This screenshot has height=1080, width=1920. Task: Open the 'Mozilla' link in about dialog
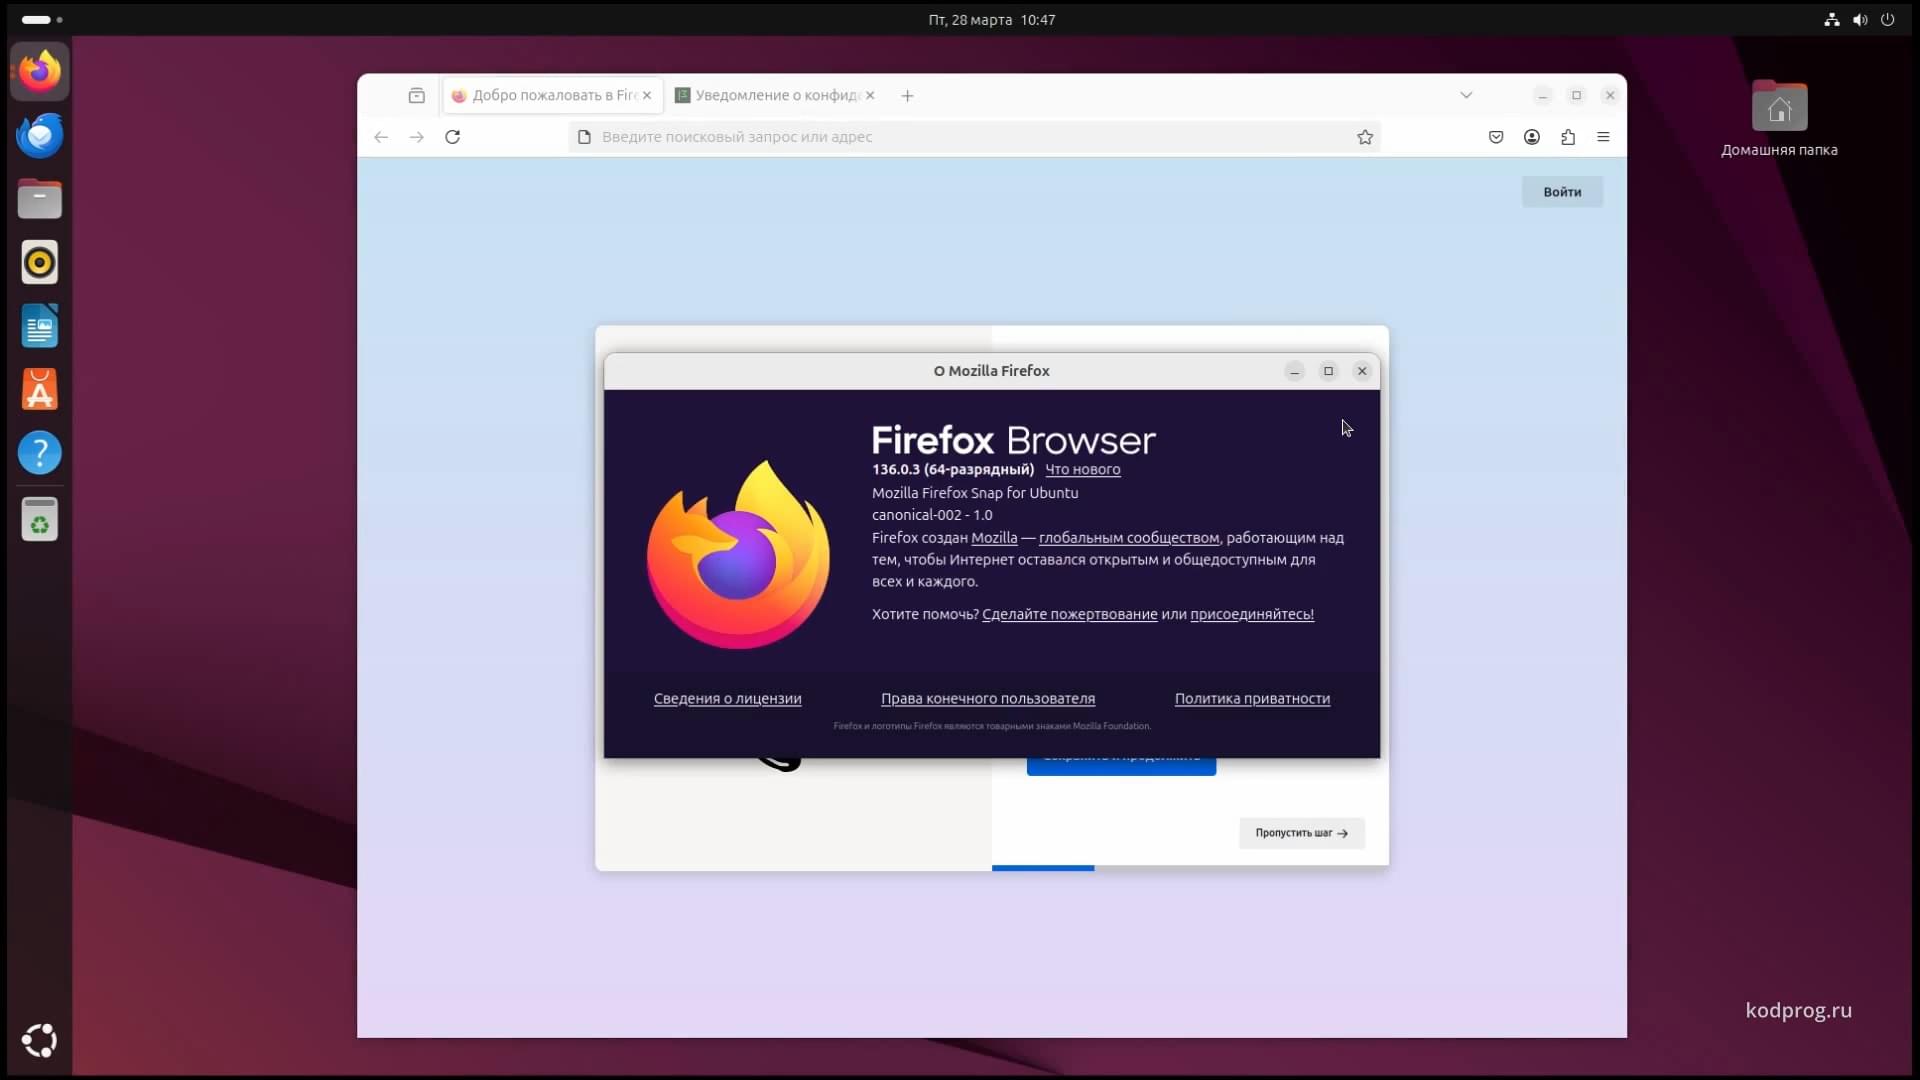tap(994, 538)
